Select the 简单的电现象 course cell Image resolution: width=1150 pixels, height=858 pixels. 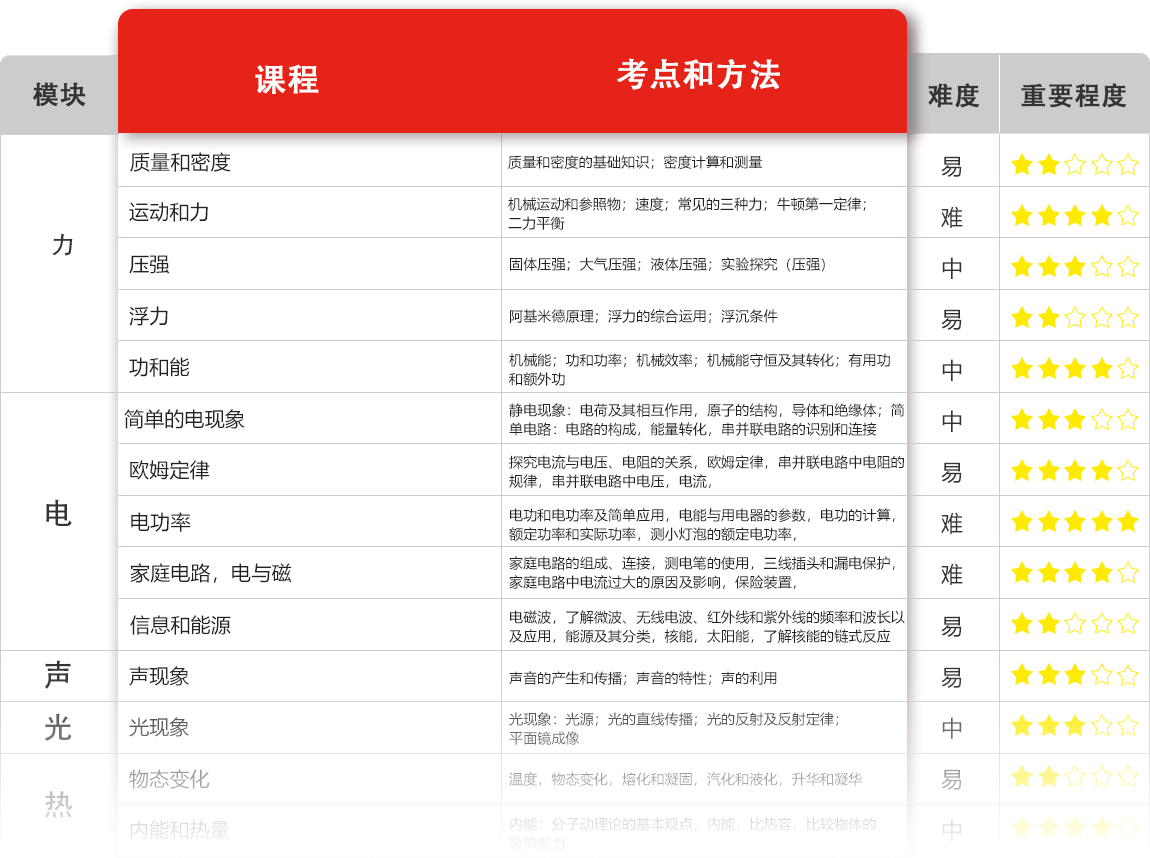tap(310, 419)
